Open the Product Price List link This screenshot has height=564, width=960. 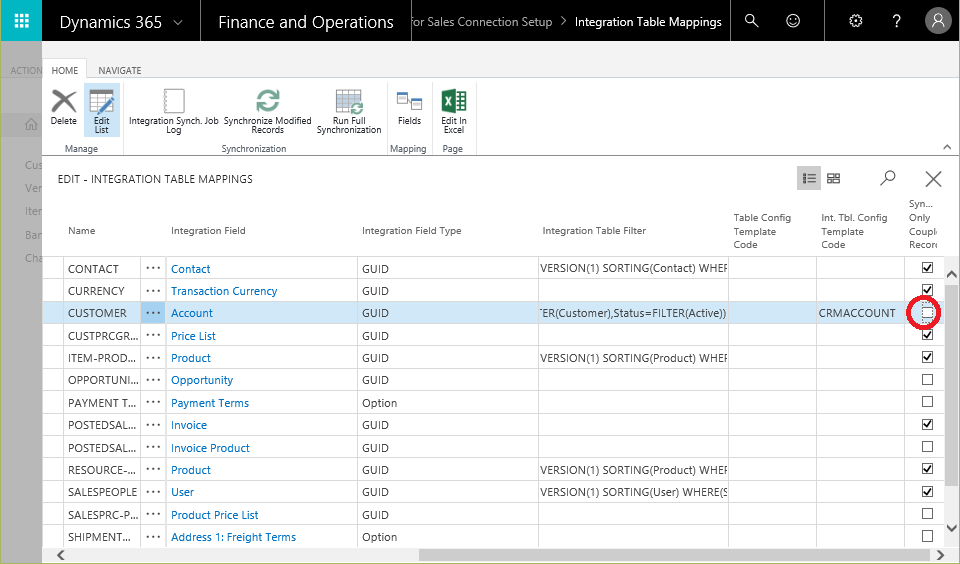214,515
